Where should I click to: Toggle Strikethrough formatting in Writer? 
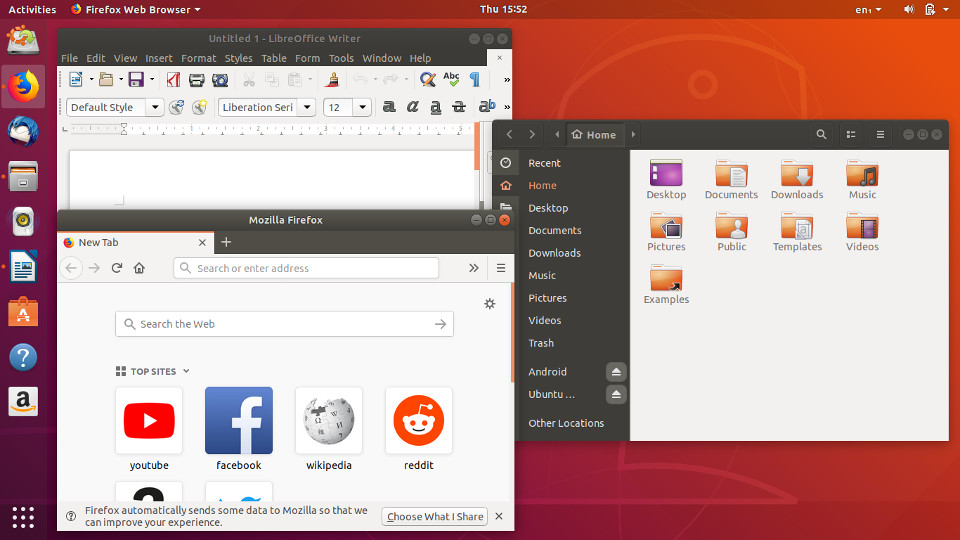click(x=459, y=107)
